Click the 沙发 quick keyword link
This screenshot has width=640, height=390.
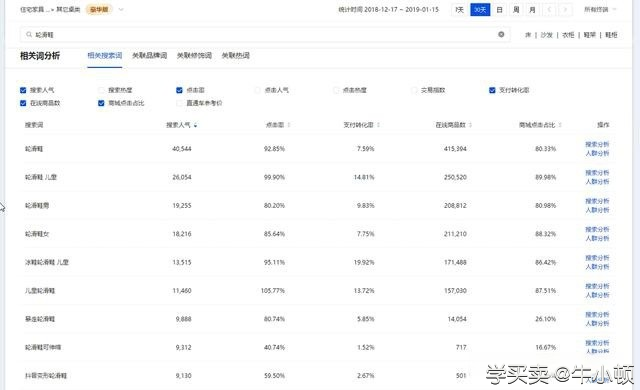[x=547, y=35]
